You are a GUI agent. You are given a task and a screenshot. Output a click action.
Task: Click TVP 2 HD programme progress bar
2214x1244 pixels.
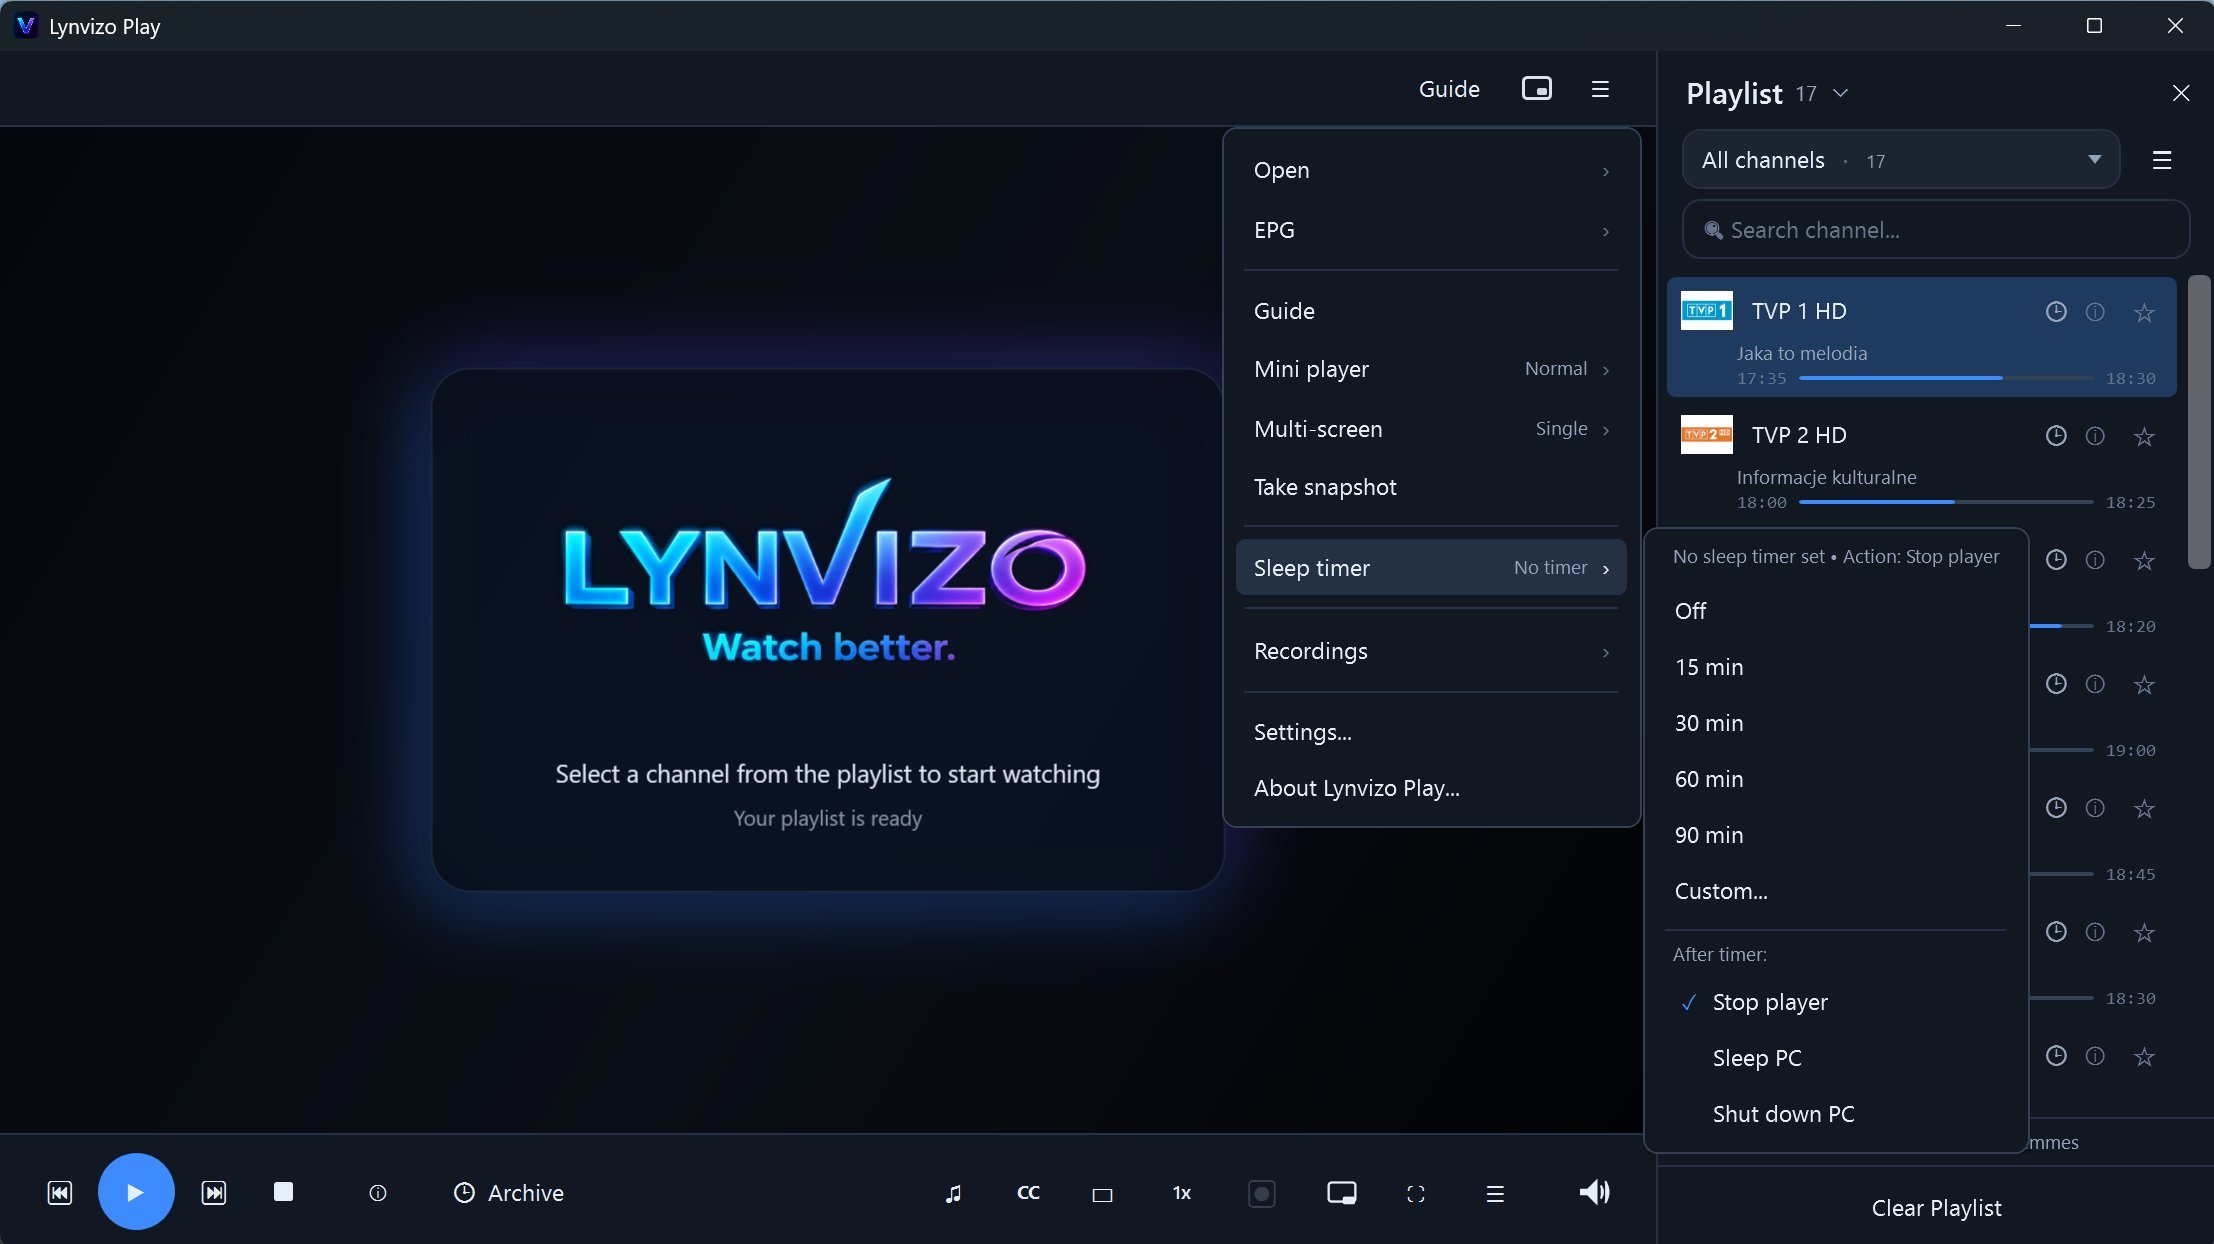click(1946, 502)
